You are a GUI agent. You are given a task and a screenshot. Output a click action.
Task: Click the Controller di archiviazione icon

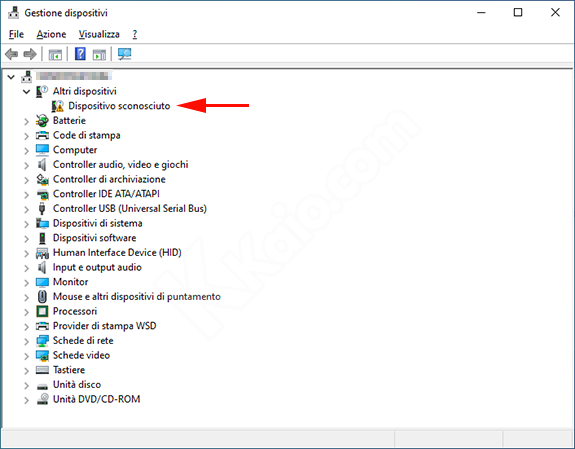click(x=42, y=179)
